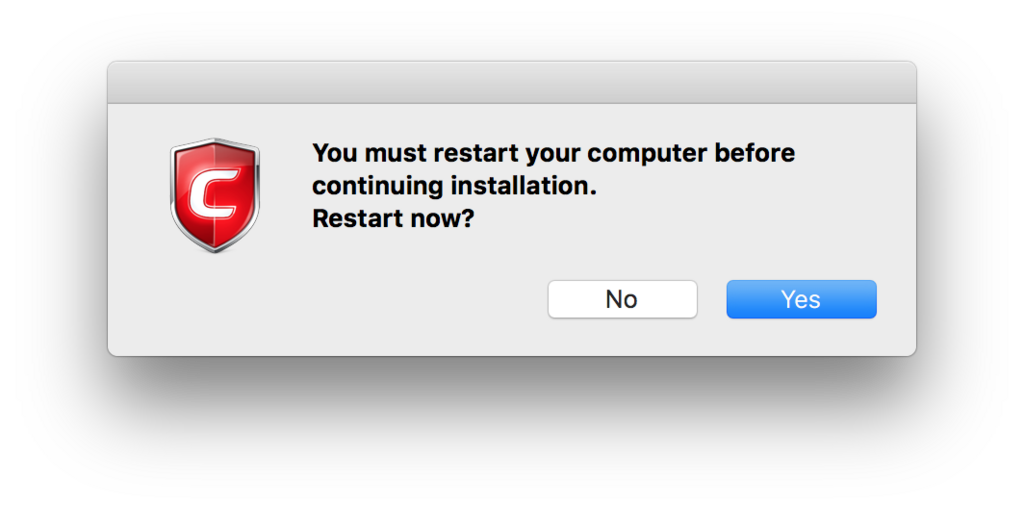This screenshot has height=510, width=1024.
Task: Click the word 'continuing' in the message
Action: coord(378,187)
